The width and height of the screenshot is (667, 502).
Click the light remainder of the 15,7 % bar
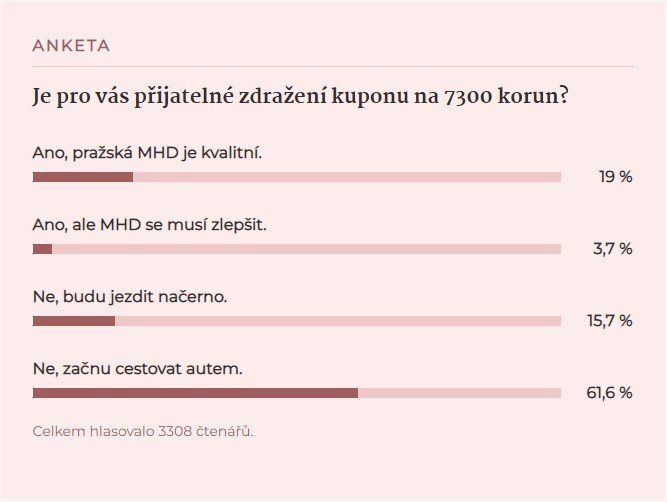[338, 321]
